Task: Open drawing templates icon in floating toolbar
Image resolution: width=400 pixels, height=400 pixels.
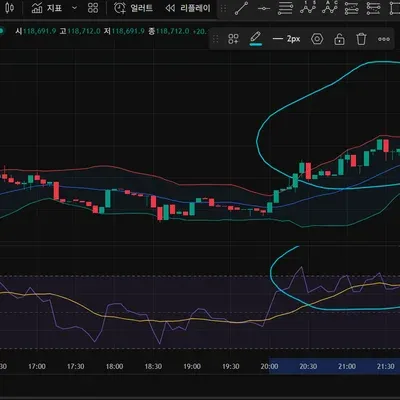Action: pos(233,39)
